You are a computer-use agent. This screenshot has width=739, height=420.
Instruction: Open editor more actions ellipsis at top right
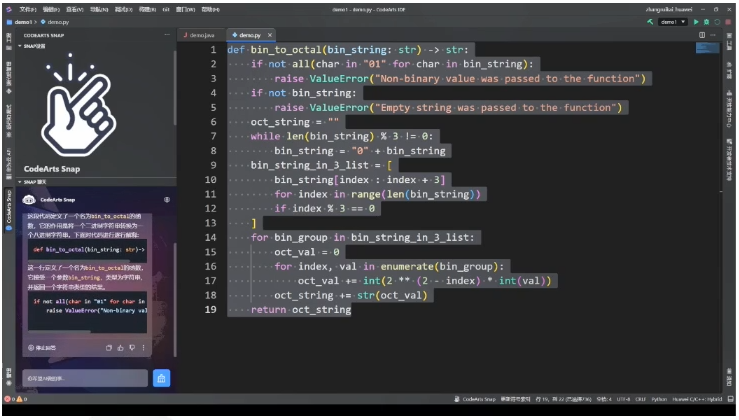pos(713,35)
